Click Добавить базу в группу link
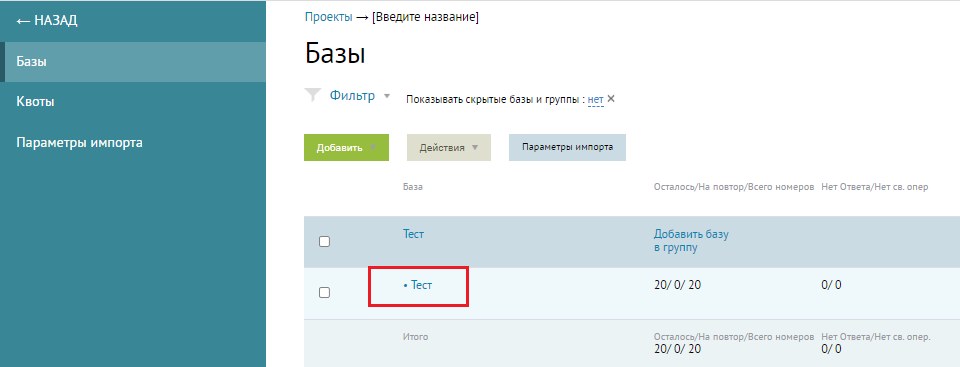 pyautogui.click(x=691, y=241)
